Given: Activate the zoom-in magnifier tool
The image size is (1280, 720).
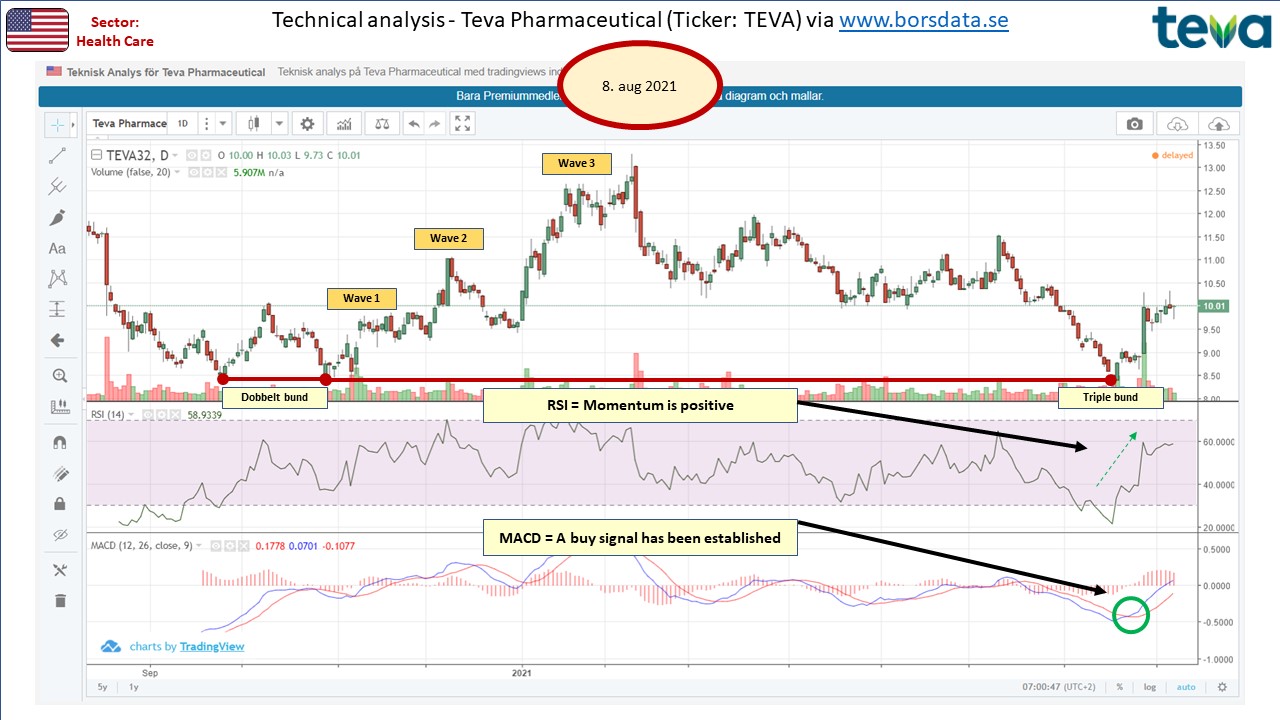Looking at the screenshot, I should click(x=59, y=376).
